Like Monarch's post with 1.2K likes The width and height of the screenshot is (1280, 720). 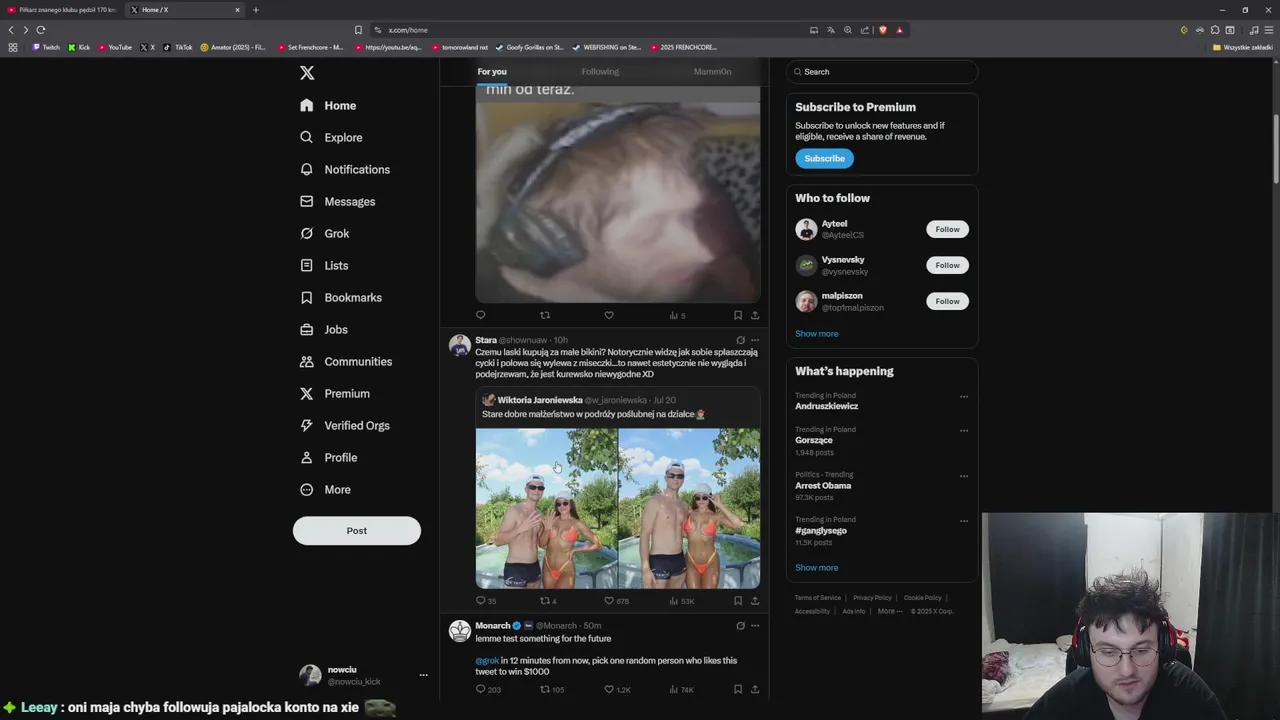tap(609, 689)
